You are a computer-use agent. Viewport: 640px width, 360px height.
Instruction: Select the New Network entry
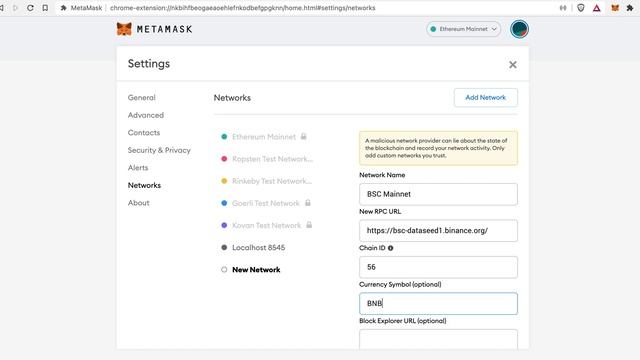256,270
